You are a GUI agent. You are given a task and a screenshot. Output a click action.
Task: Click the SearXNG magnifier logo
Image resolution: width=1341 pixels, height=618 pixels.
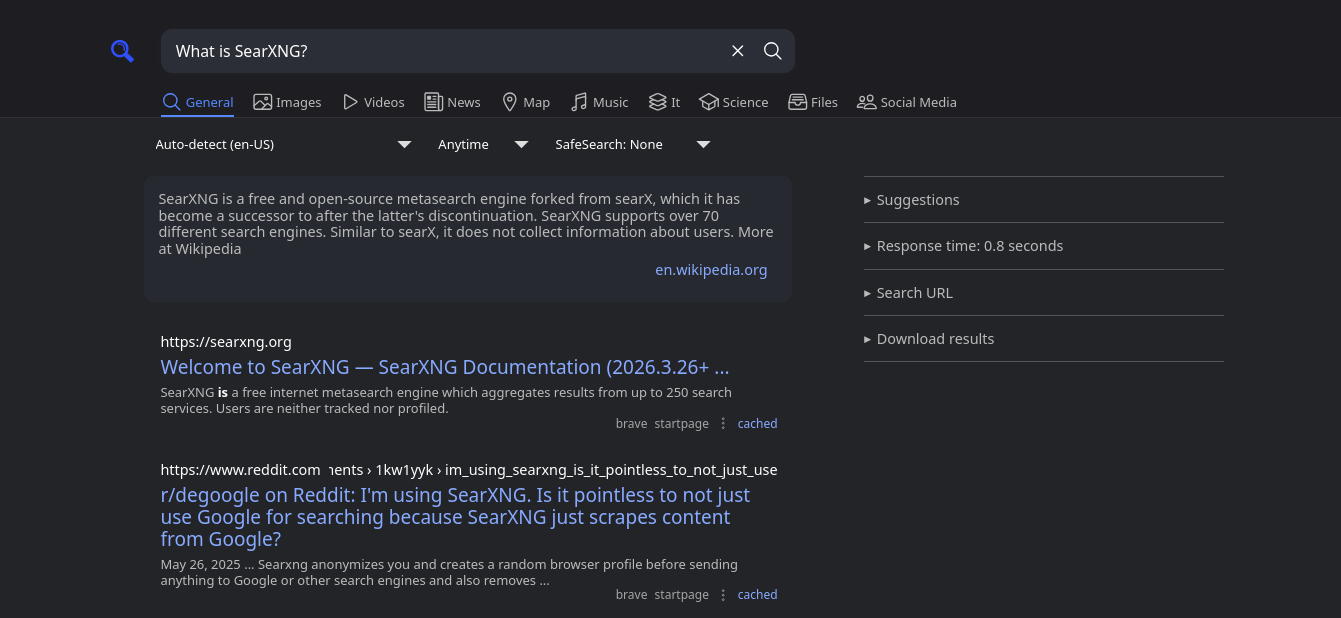coord(122,51)
